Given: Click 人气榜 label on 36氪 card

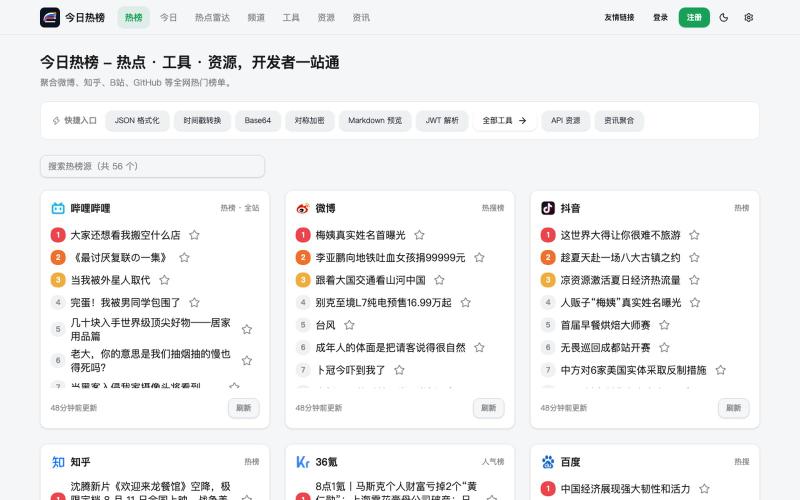Looking at the screenshot, I should (x=493, y=462).
